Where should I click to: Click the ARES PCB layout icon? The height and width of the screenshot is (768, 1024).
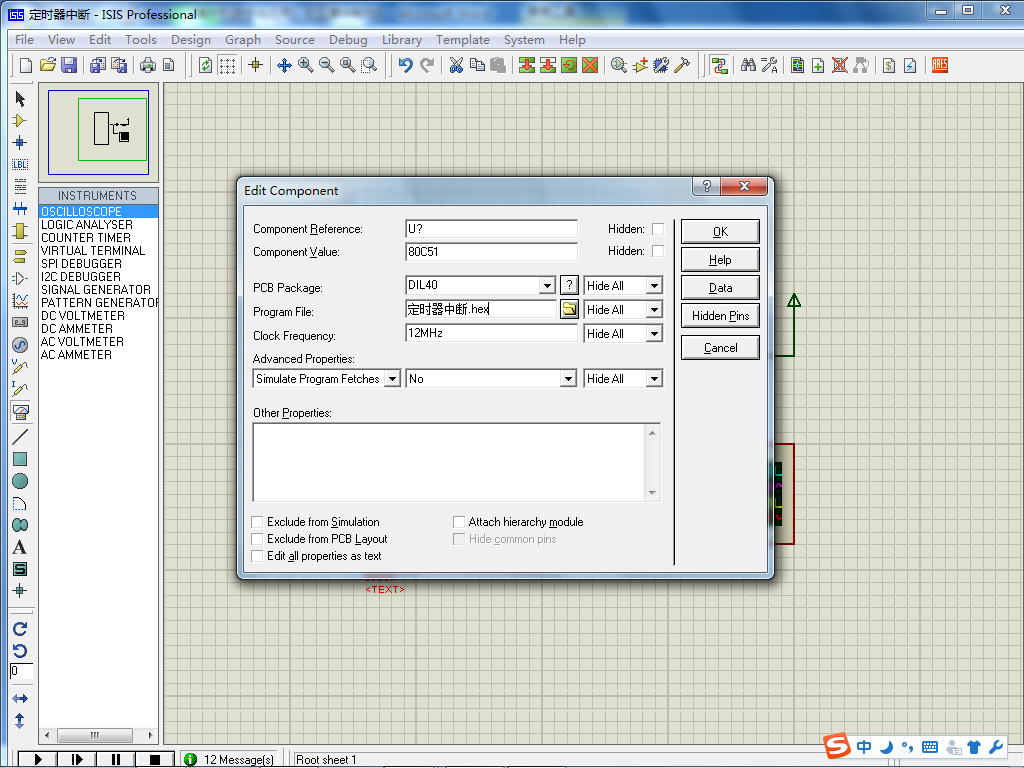click(x=940, y=65)
